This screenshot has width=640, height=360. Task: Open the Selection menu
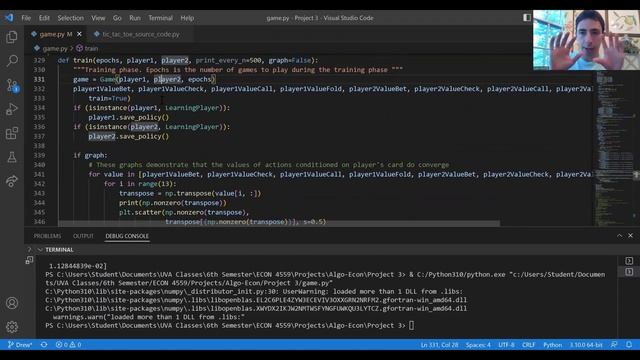(x=70, y=18)
